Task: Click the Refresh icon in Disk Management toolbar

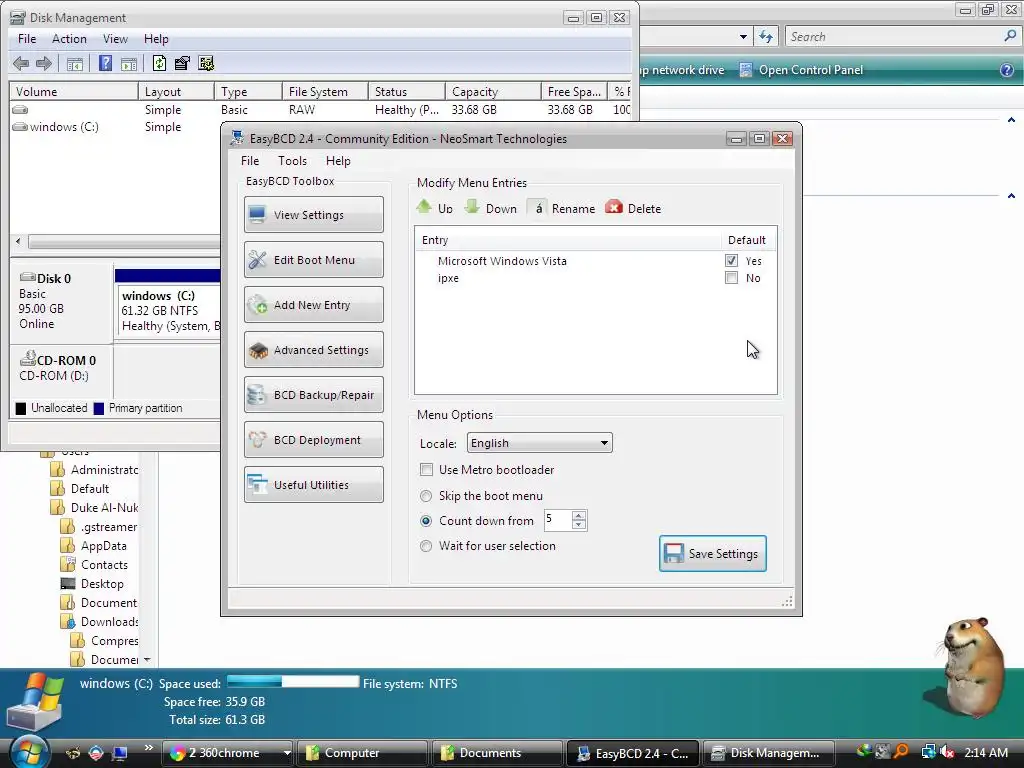Action: pos(159,63)
